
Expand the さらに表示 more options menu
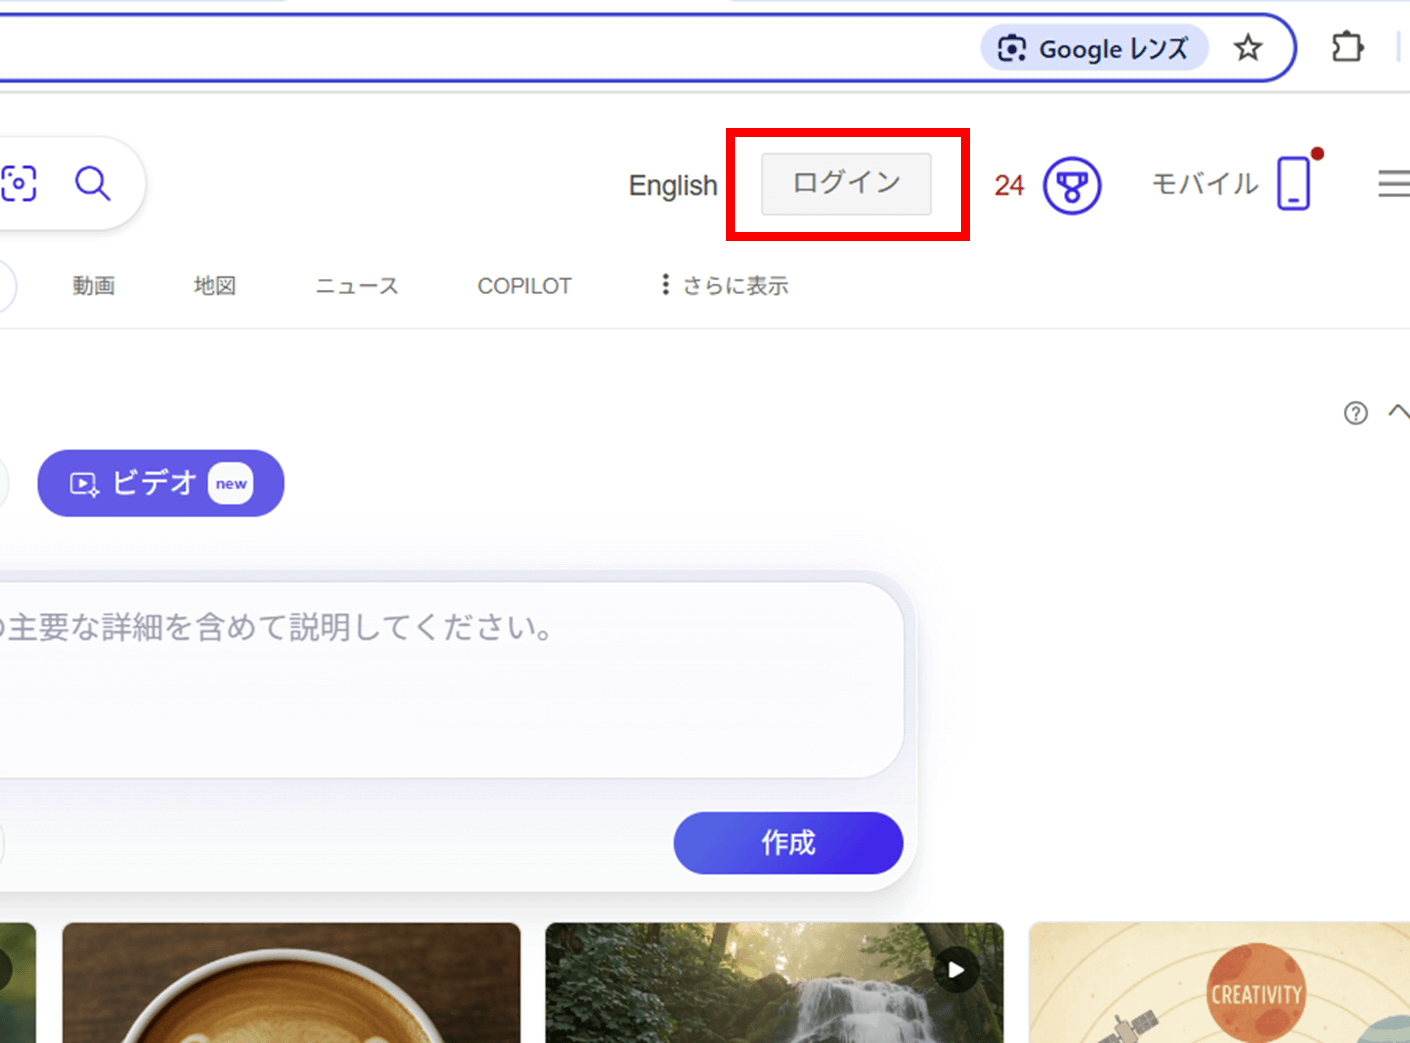pyautogui.click(x=725, y=286)
